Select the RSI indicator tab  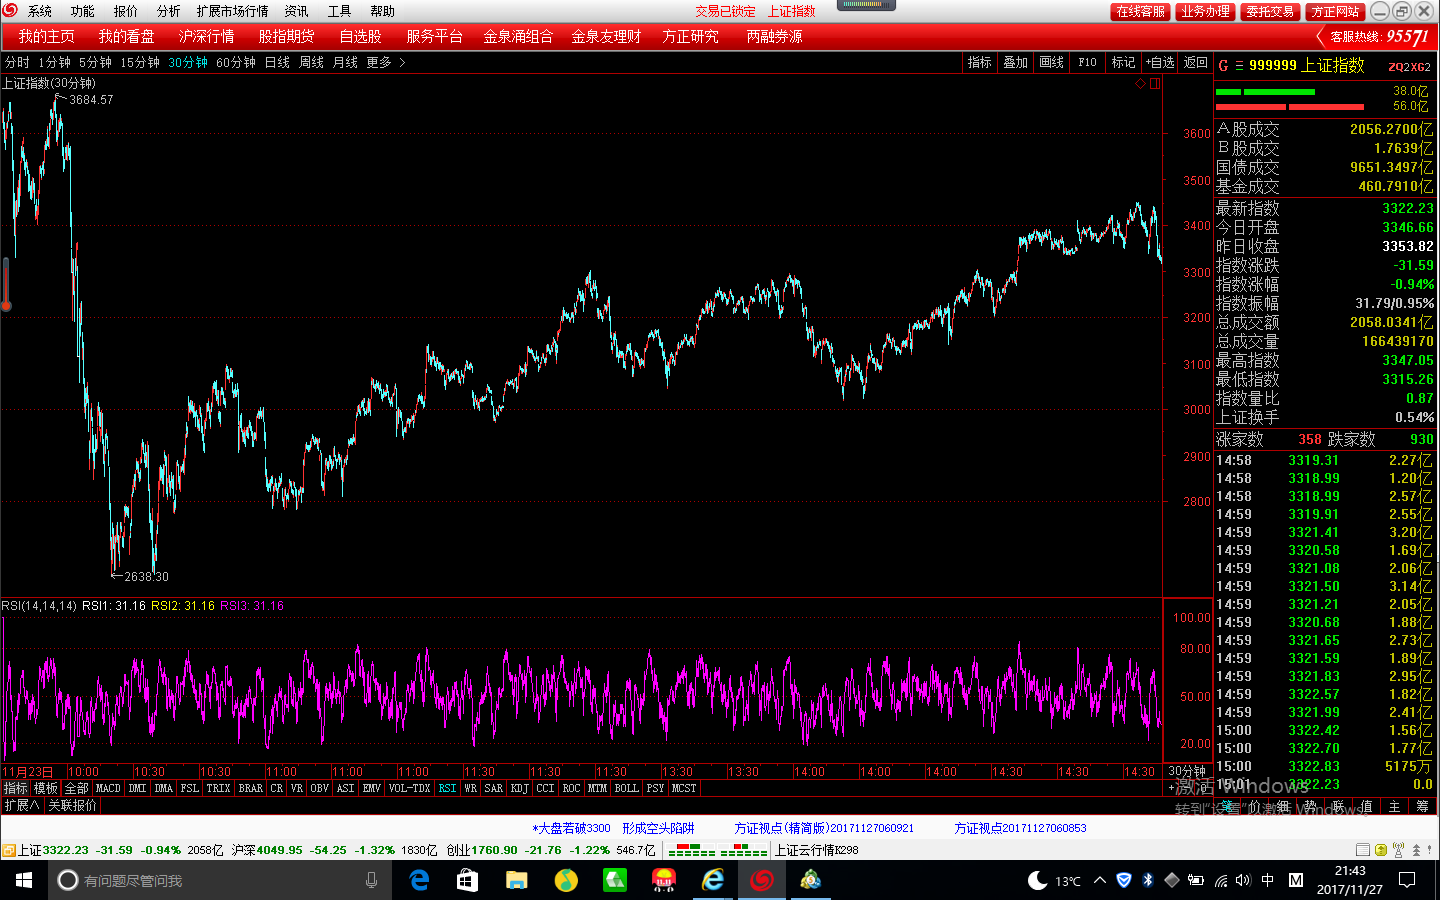pyautogui.click(x=447, y=788)
